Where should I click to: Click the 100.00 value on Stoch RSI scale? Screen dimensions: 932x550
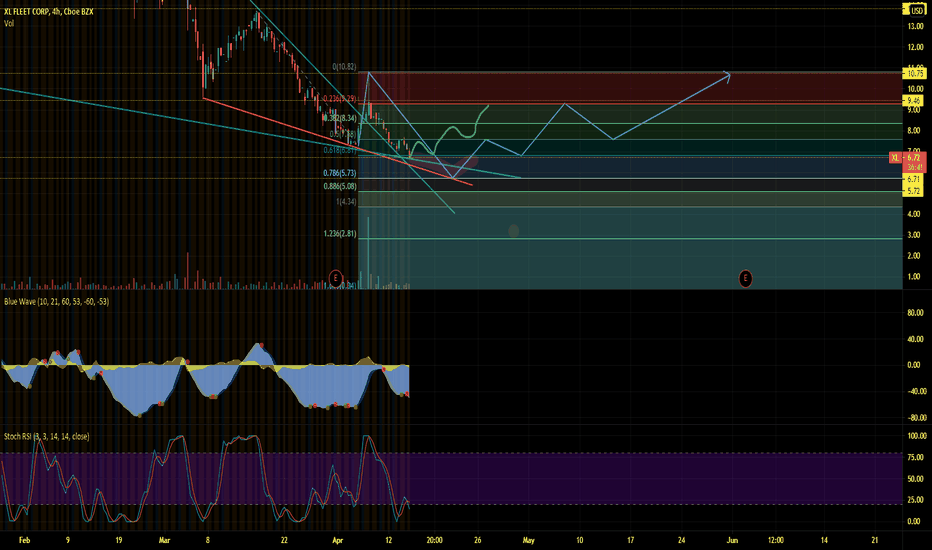coord(917,436)
